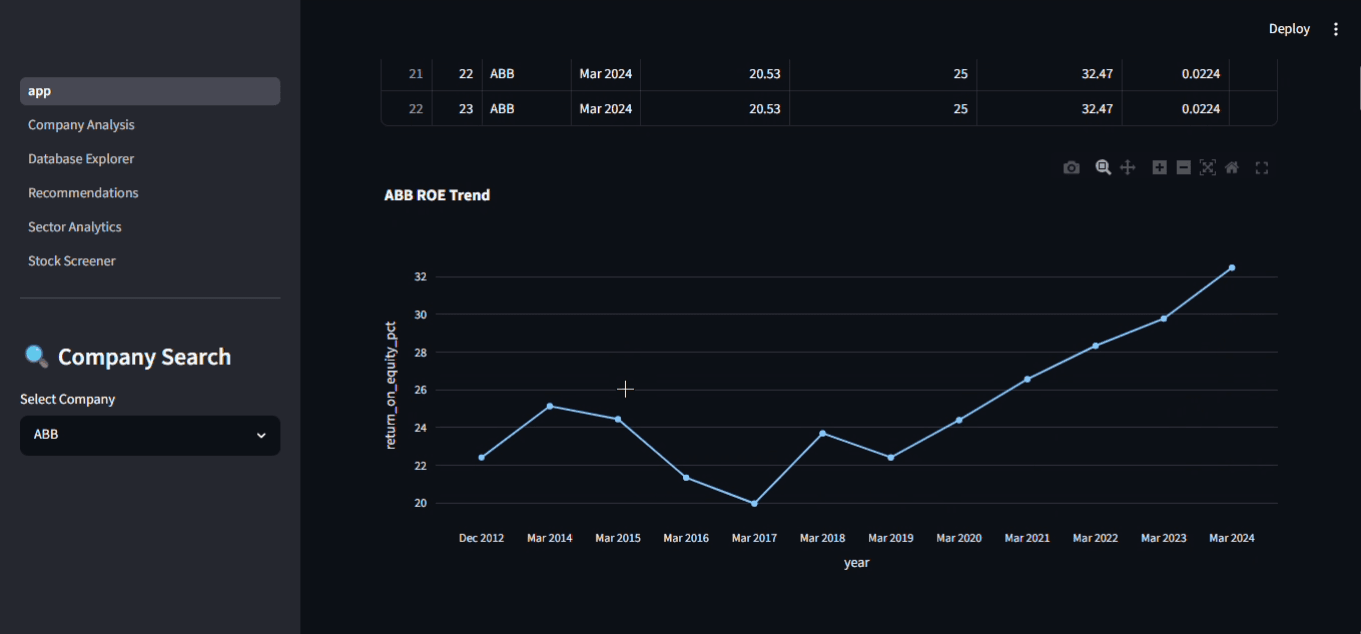Zoom in using the plus icon
Viewport: 1361px width, 634px height.
click(x=1159, y=168)
